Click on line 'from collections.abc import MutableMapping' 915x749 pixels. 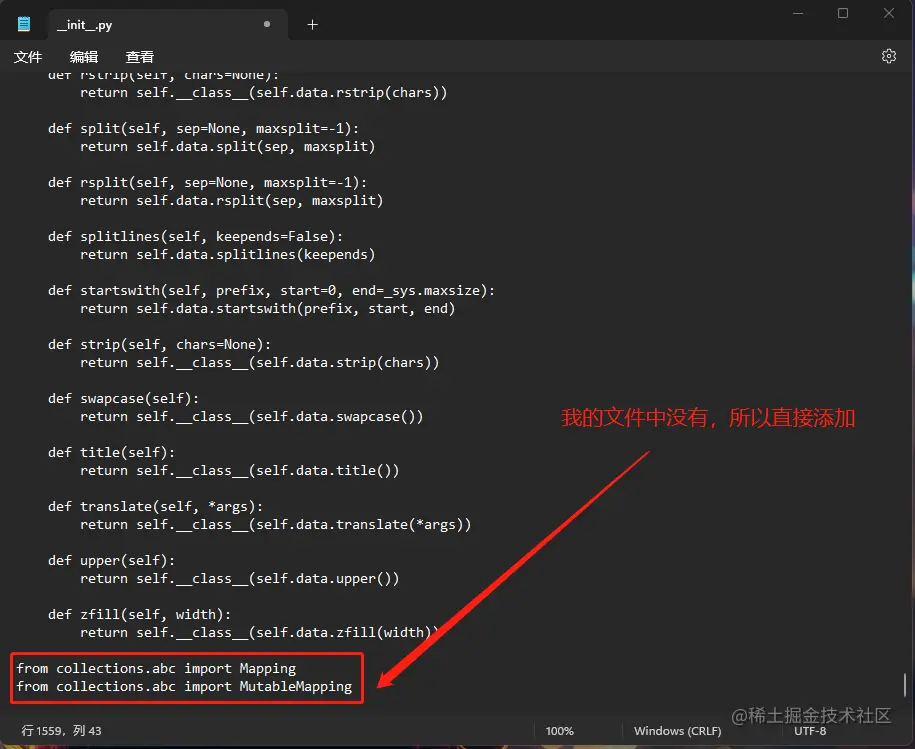(184, 687)
